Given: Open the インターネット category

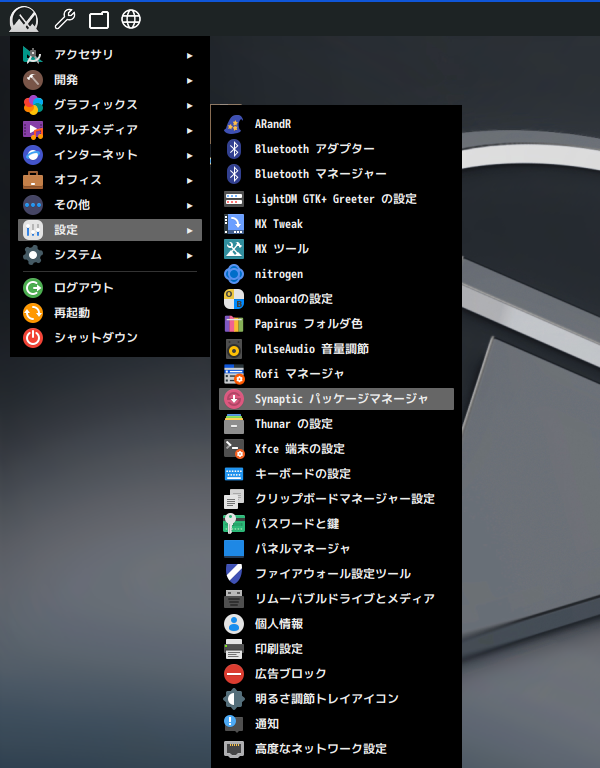Looking at the screenshot, I should click(110, 155).
